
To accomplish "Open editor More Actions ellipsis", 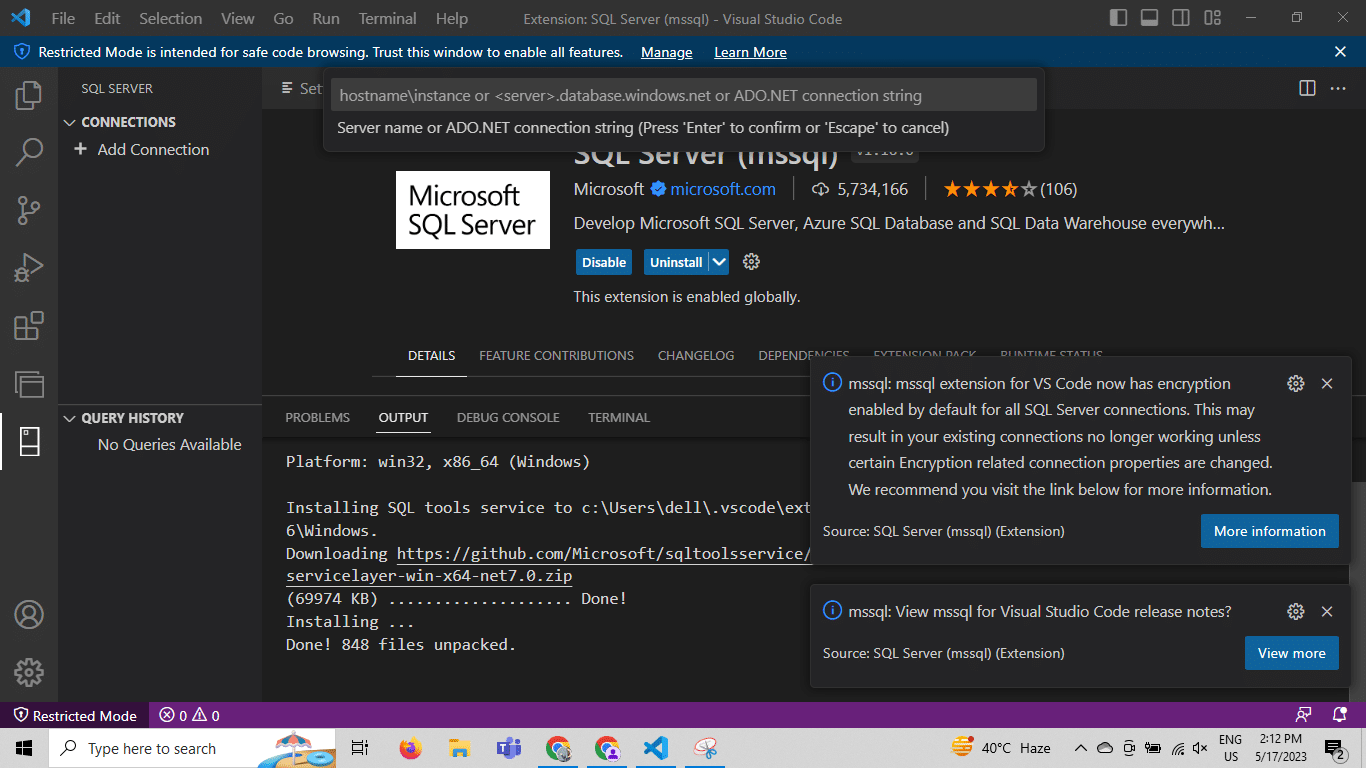I will tap(1338, 88).
